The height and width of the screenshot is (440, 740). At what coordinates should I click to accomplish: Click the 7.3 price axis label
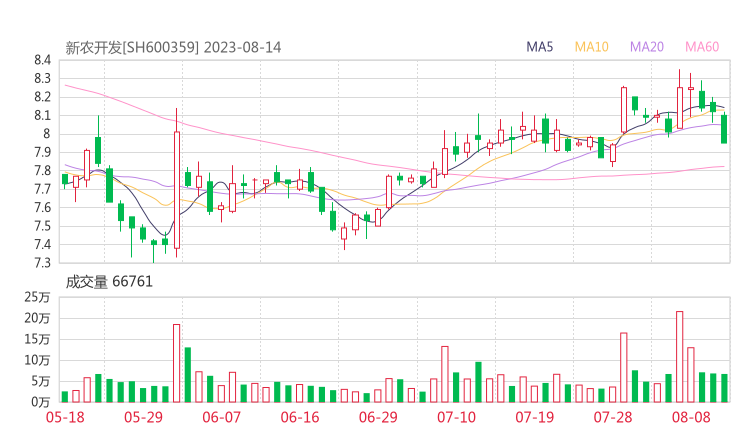coord(42,262)
